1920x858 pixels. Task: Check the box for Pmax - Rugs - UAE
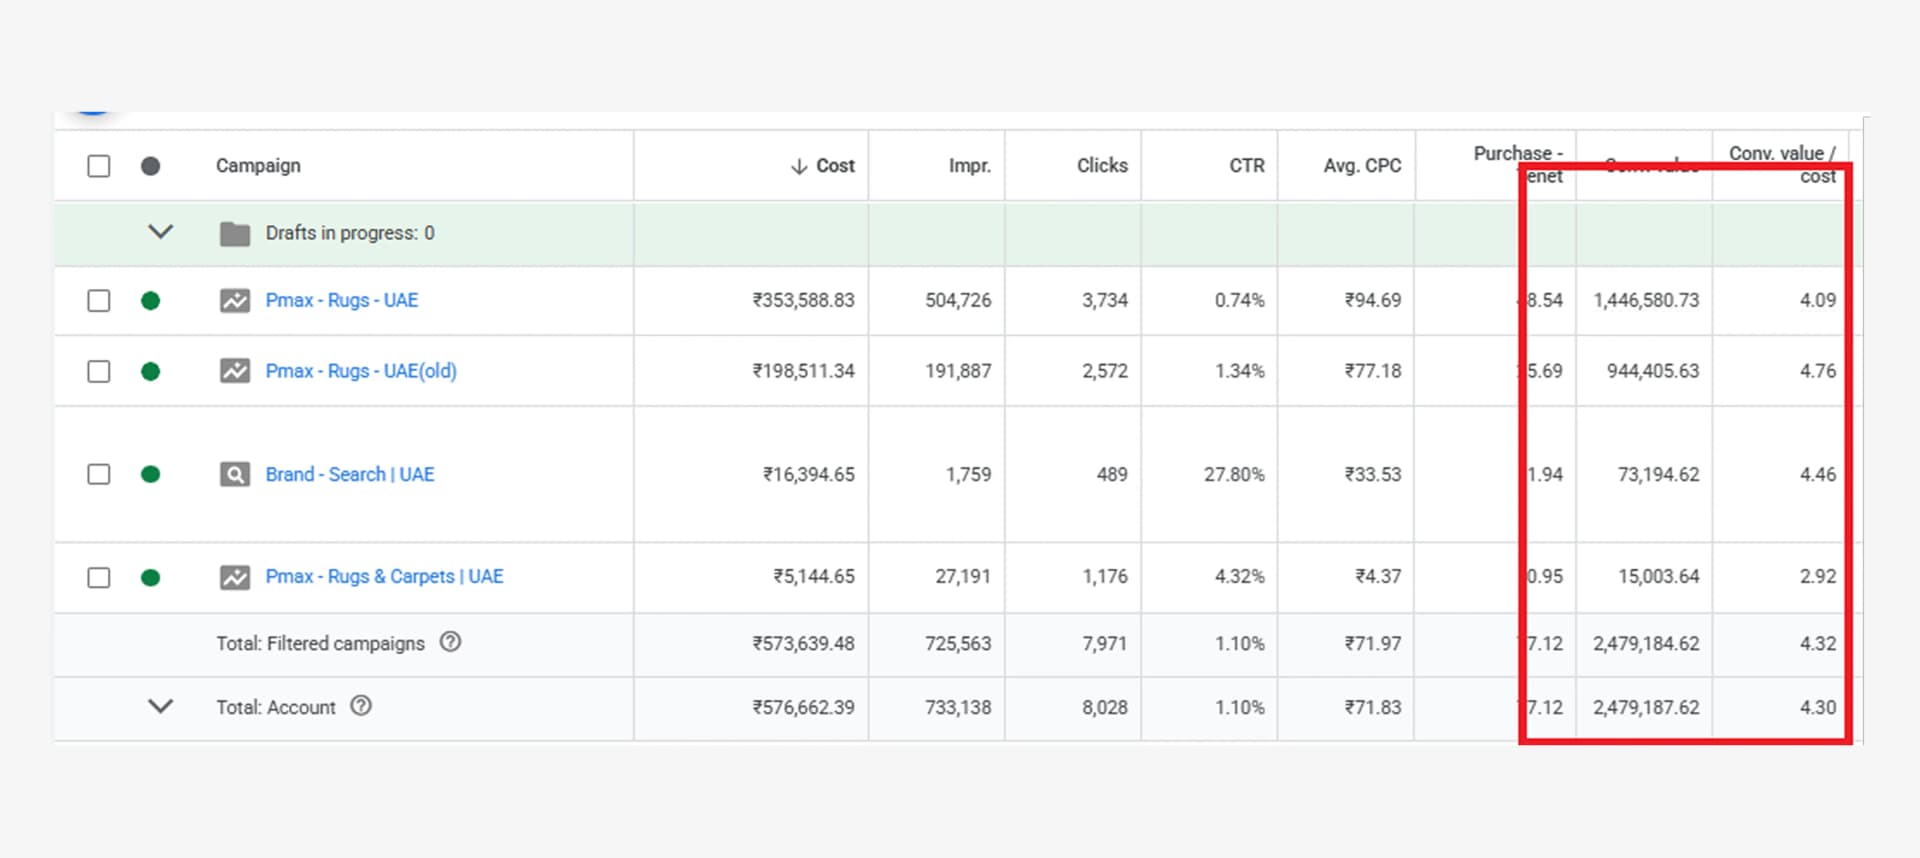99,301
